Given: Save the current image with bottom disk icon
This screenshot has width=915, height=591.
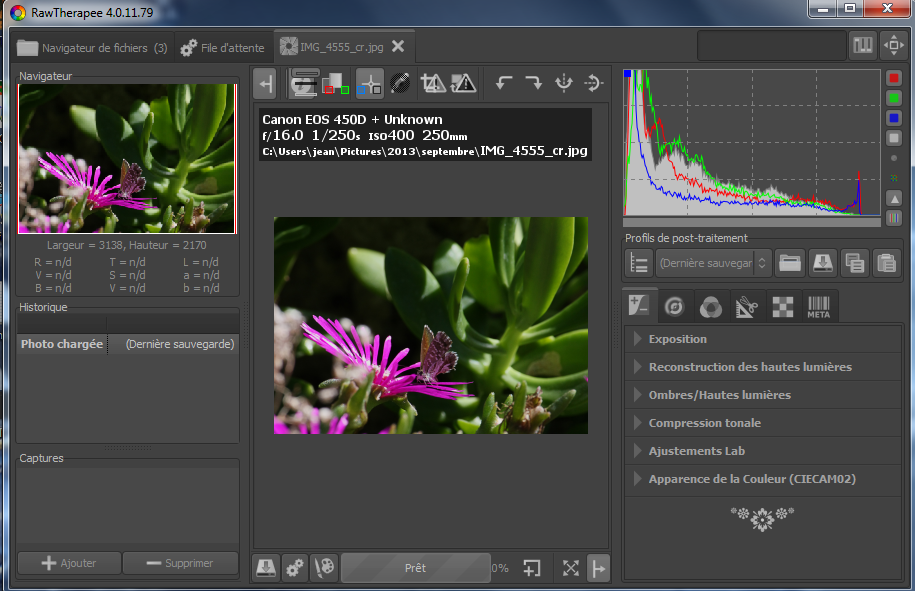Looking at the screenshot, I should pos(266,568).
